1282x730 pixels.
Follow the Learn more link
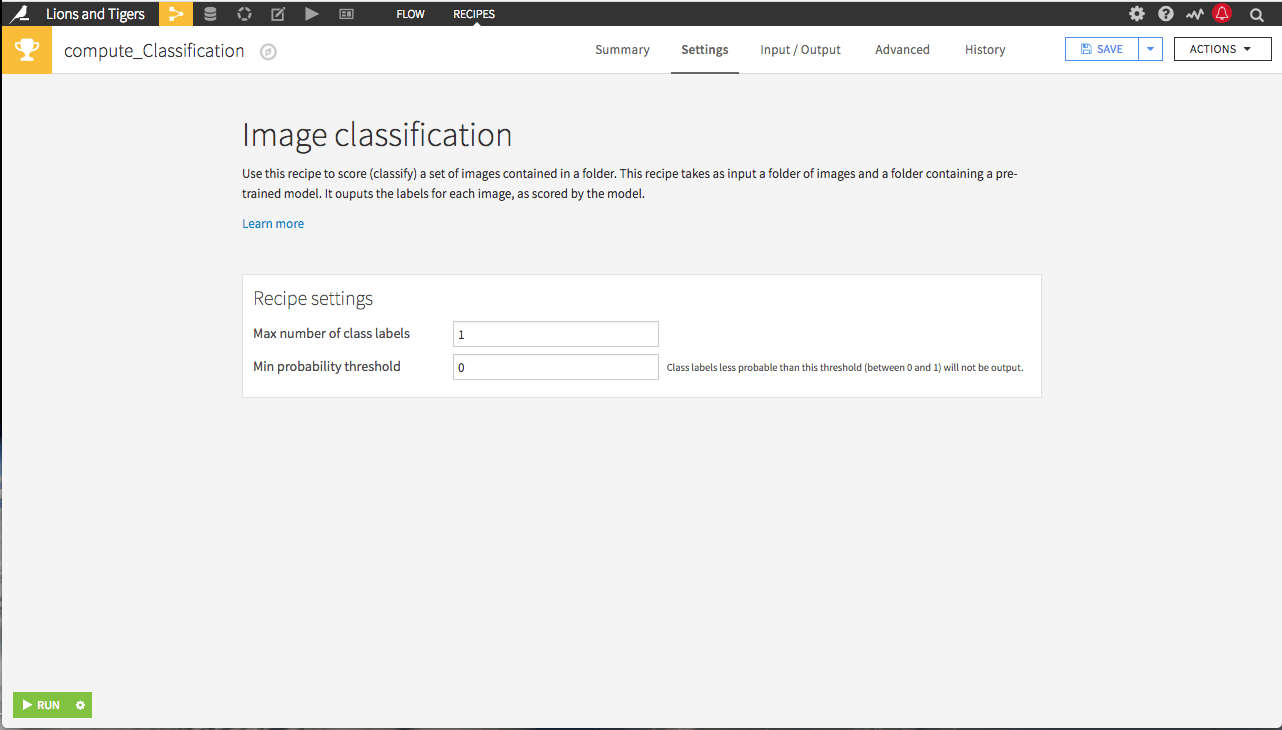point(273,224)
